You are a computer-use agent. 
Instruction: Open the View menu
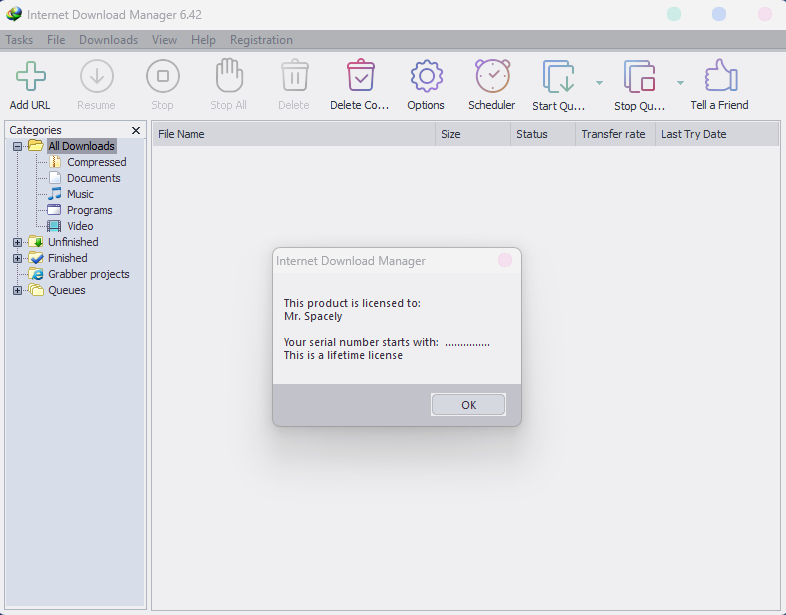point(164,40)
